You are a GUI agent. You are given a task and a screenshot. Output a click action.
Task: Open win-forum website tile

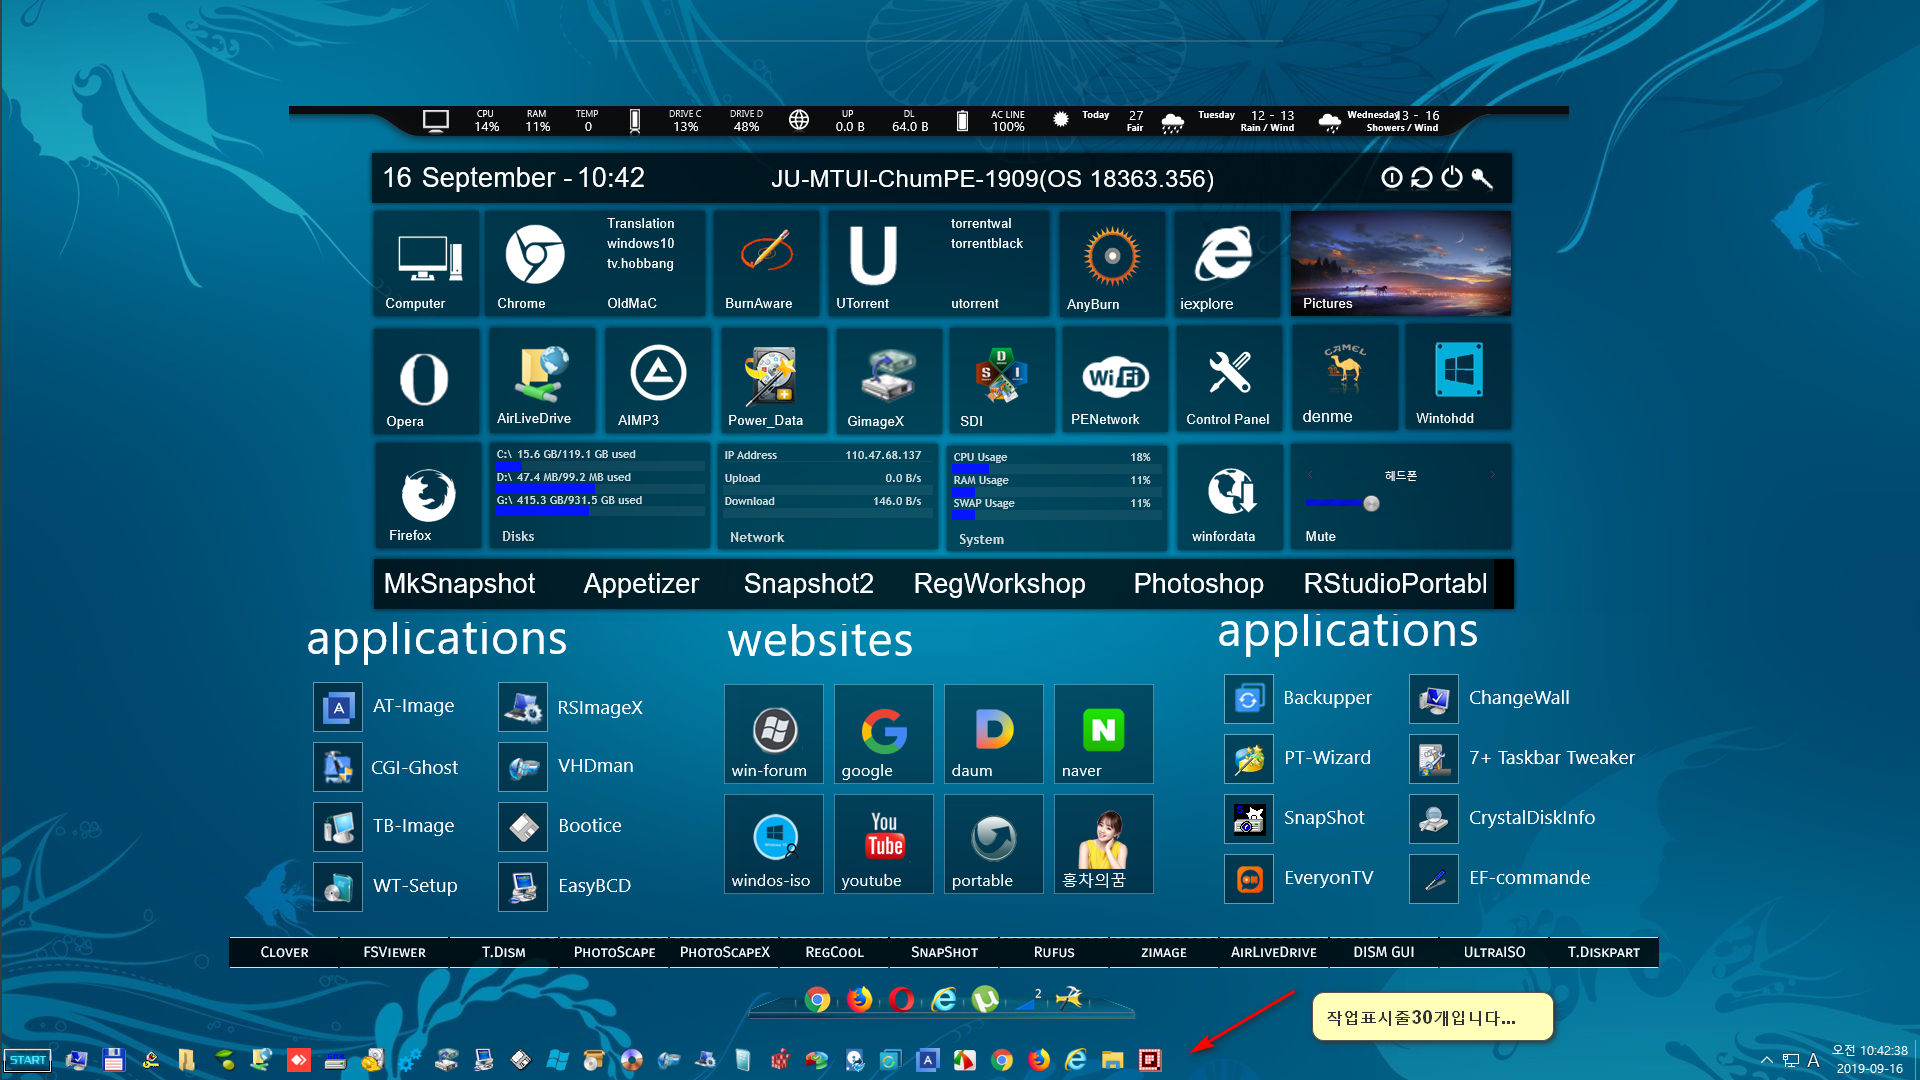pyautogui.click(x=774, y=734)
